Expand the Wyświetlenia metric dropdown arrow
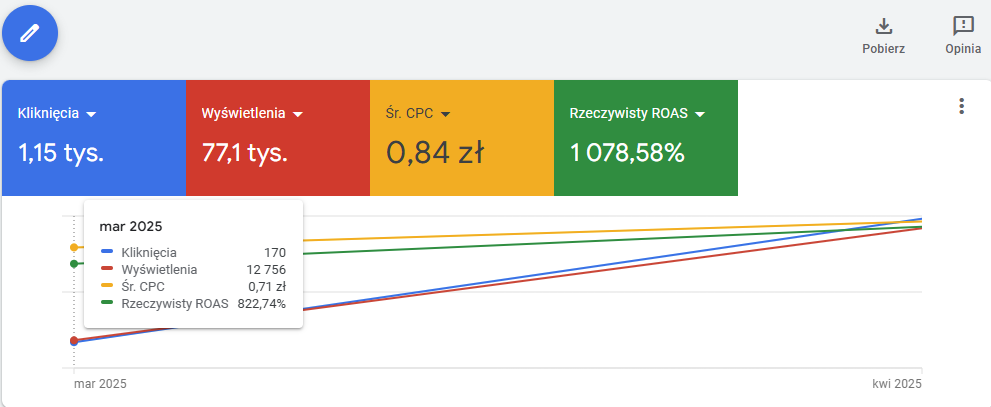991x407 pixels. 298,114
